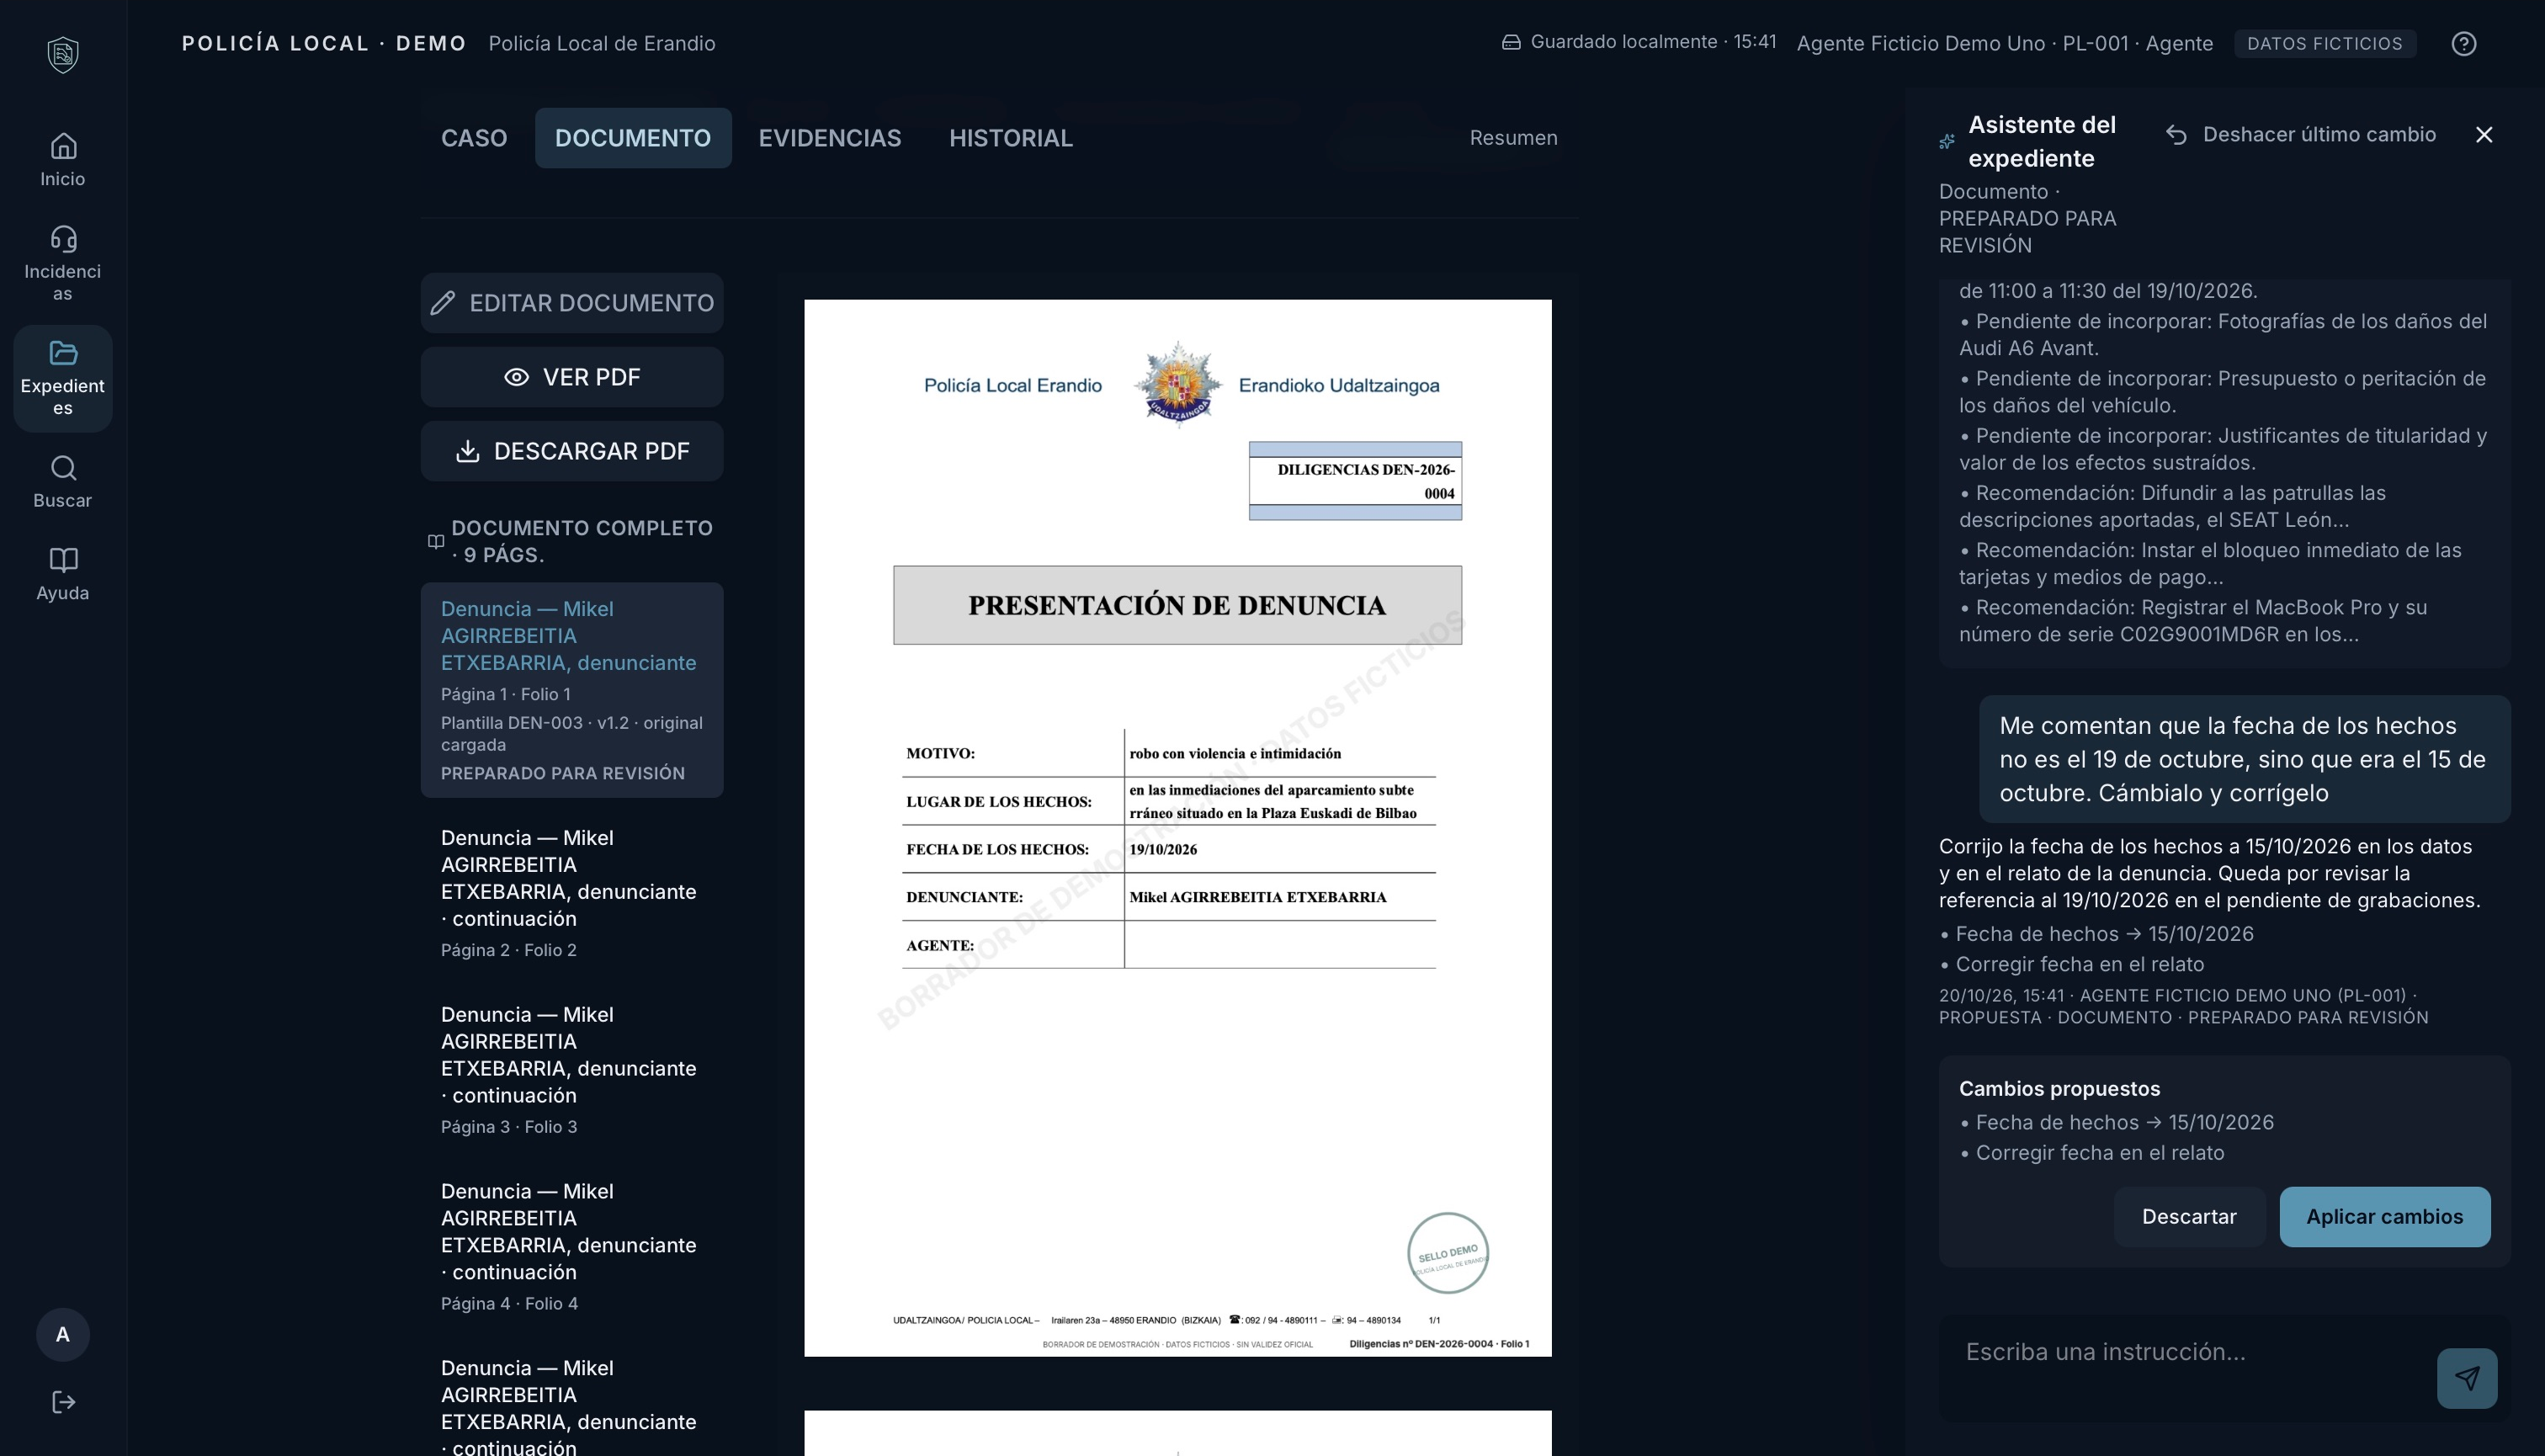Open the HISTORIAL tab
Viewport: 2545px width, 1456px height.
click(1011, 138)
